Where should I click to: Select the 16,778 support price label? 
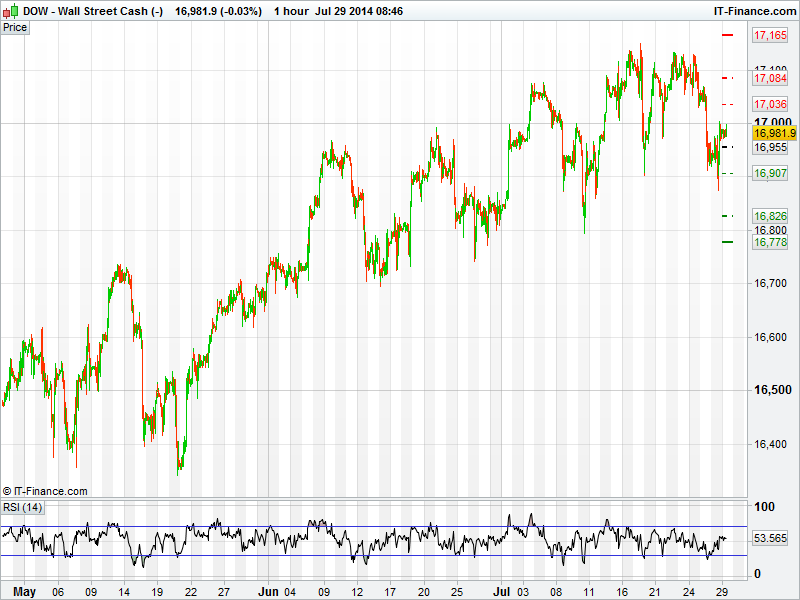click(x=770, y=242)
